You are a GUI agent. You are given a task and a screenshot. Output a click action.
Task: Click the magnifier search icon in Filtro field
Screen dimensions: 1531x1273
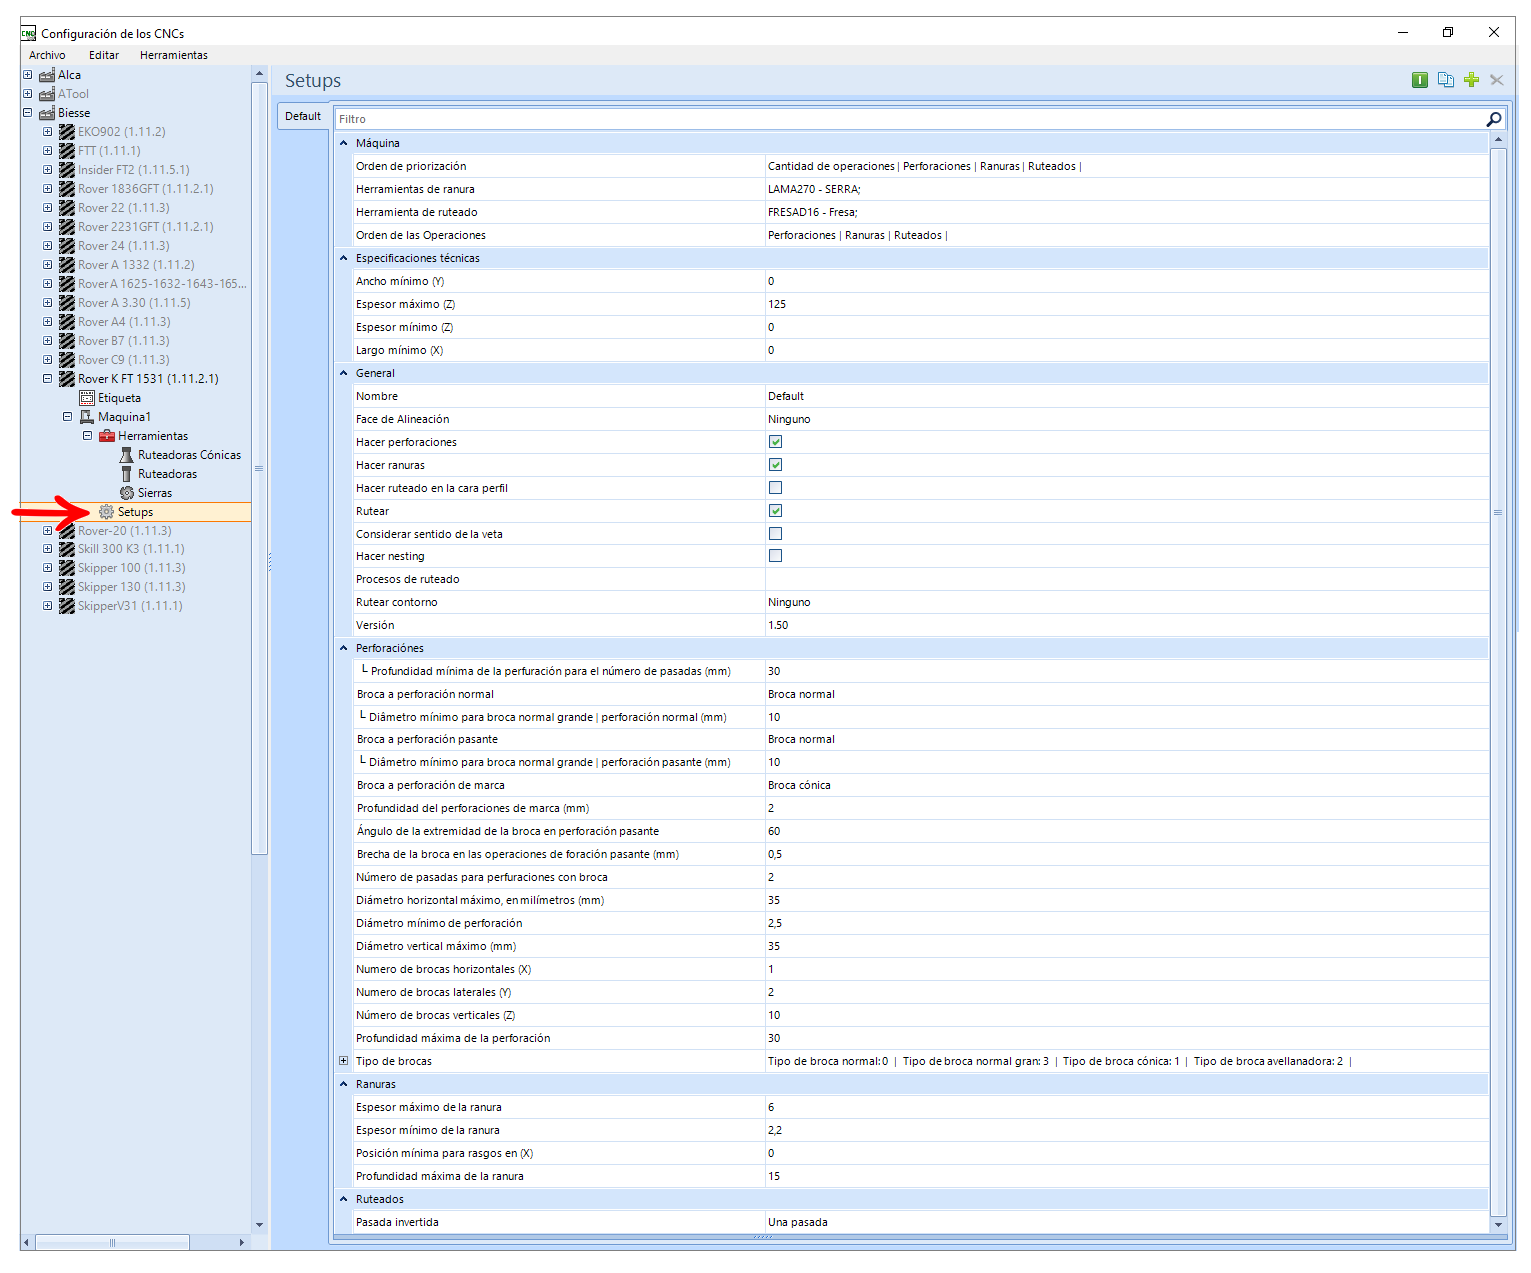(x=1494, y=119)
